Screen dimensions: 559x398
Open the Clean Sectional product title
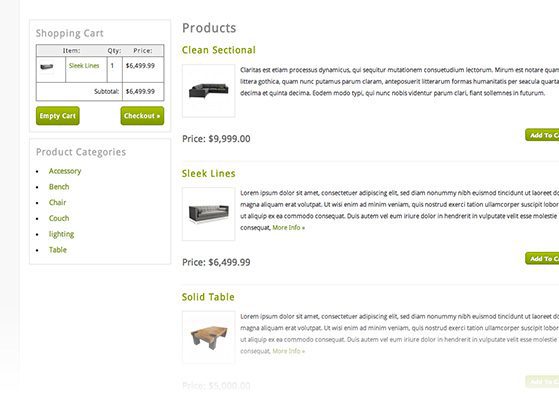point(219,50)
